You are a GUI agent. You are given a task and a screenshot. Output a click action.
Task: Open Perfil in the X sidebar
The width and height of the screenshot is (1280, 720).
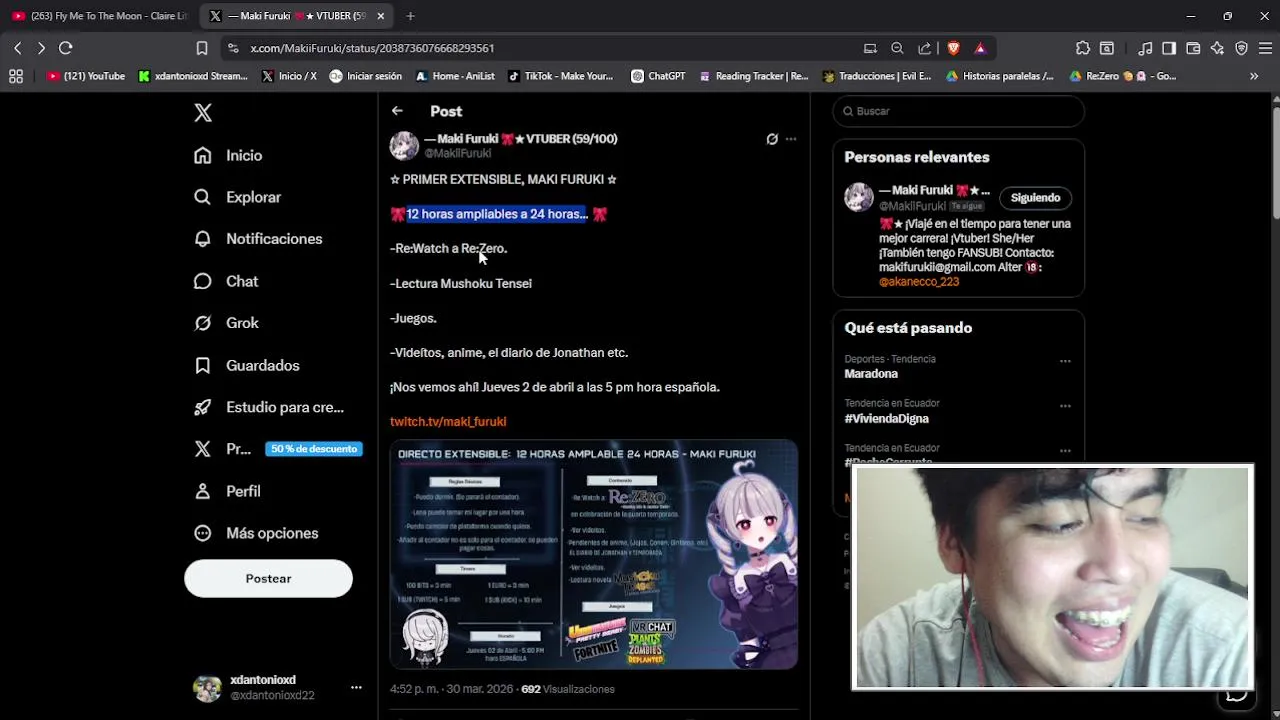227,491
